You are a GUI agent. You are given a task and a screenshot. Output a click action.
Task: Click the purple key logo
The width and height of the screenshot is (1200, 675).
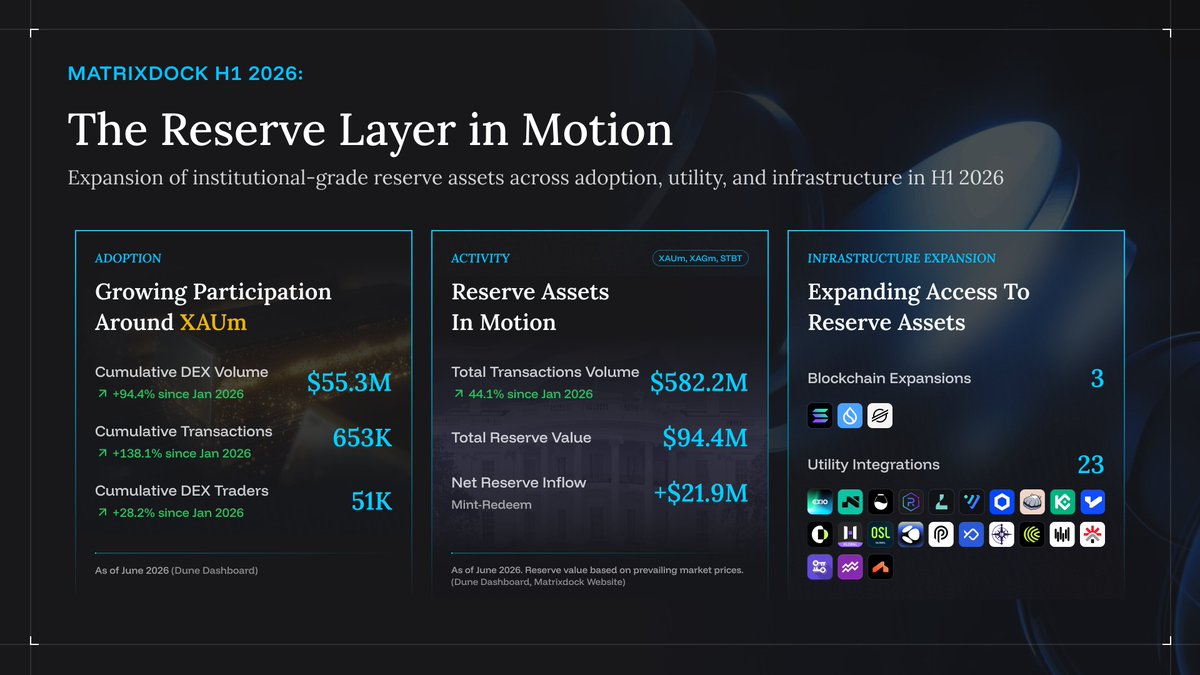(x=820, y=567)
